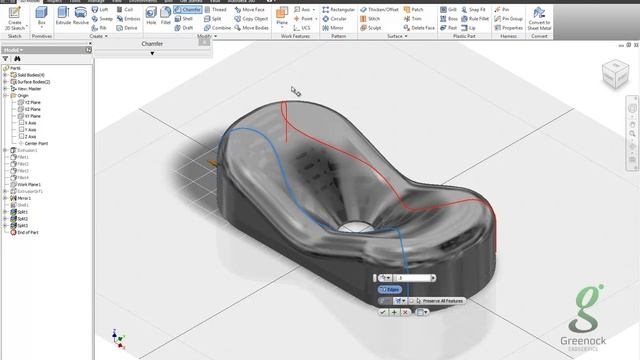Choose the Split tool
This screenshot has width=640, height=360.
[x=213, y=19]
